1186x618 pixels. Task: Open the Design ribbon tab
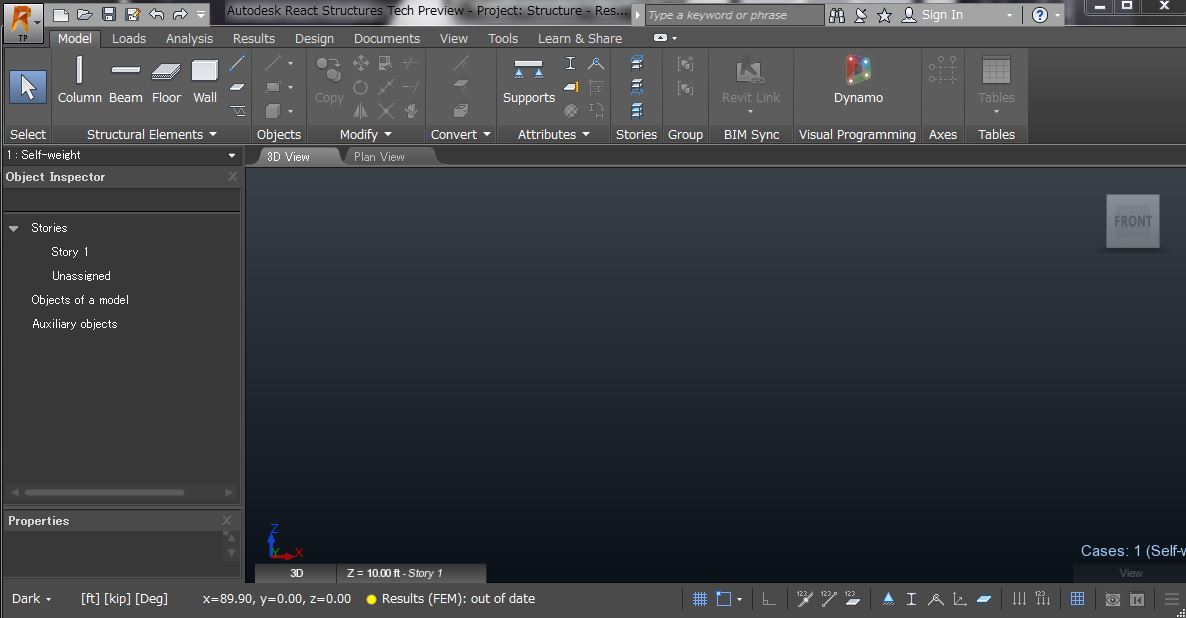(x=314, y=39)
